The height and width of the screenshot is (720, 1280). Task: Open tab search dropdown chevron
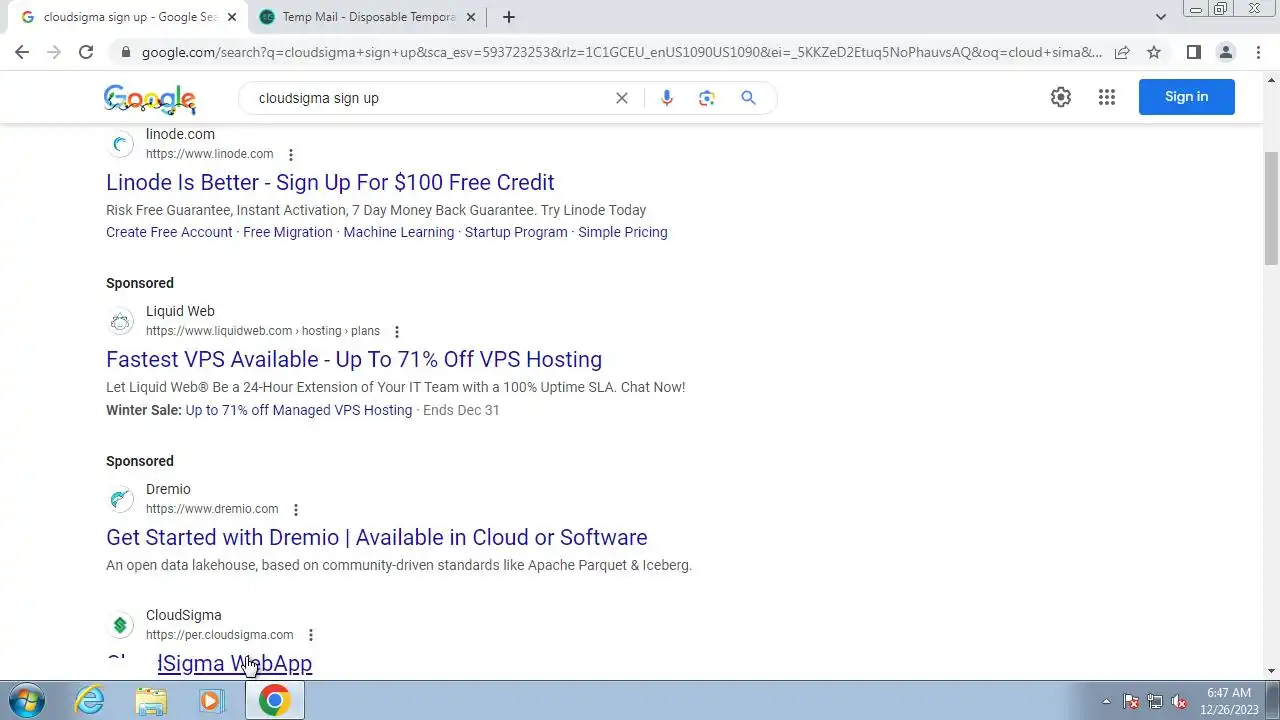coord(1161,17)
